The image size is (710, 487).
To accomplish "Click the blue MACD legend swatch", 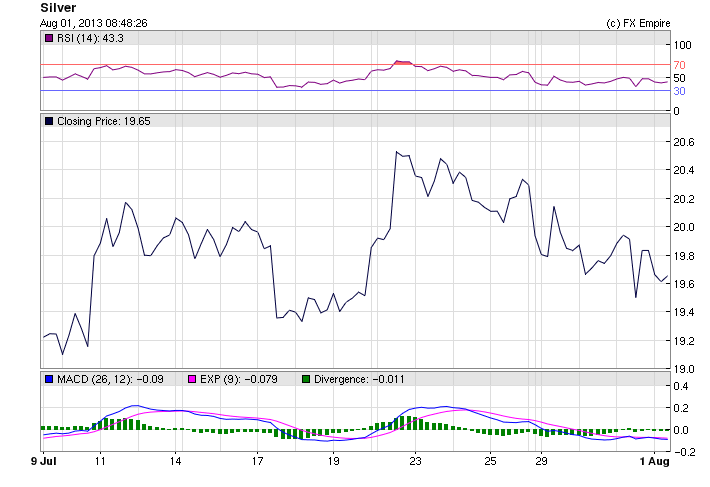I will tap(49, 379).
